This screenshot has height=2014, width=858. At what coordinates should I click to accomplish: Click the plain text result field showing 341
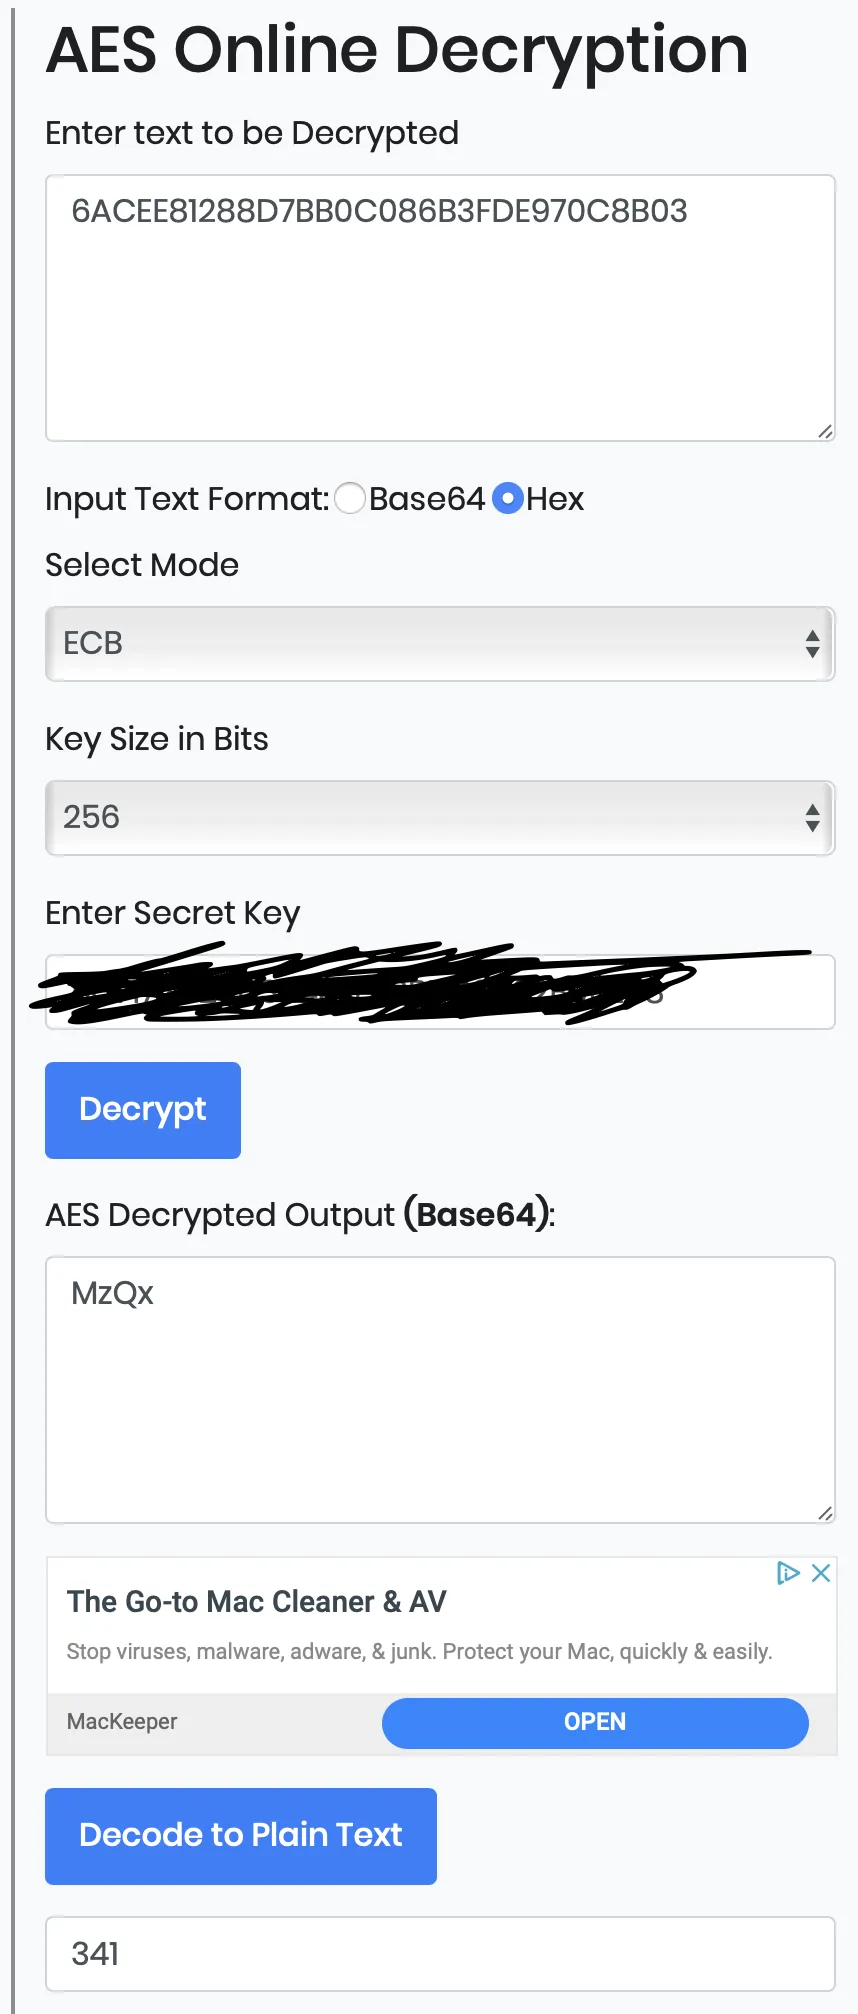(440, 1954)
